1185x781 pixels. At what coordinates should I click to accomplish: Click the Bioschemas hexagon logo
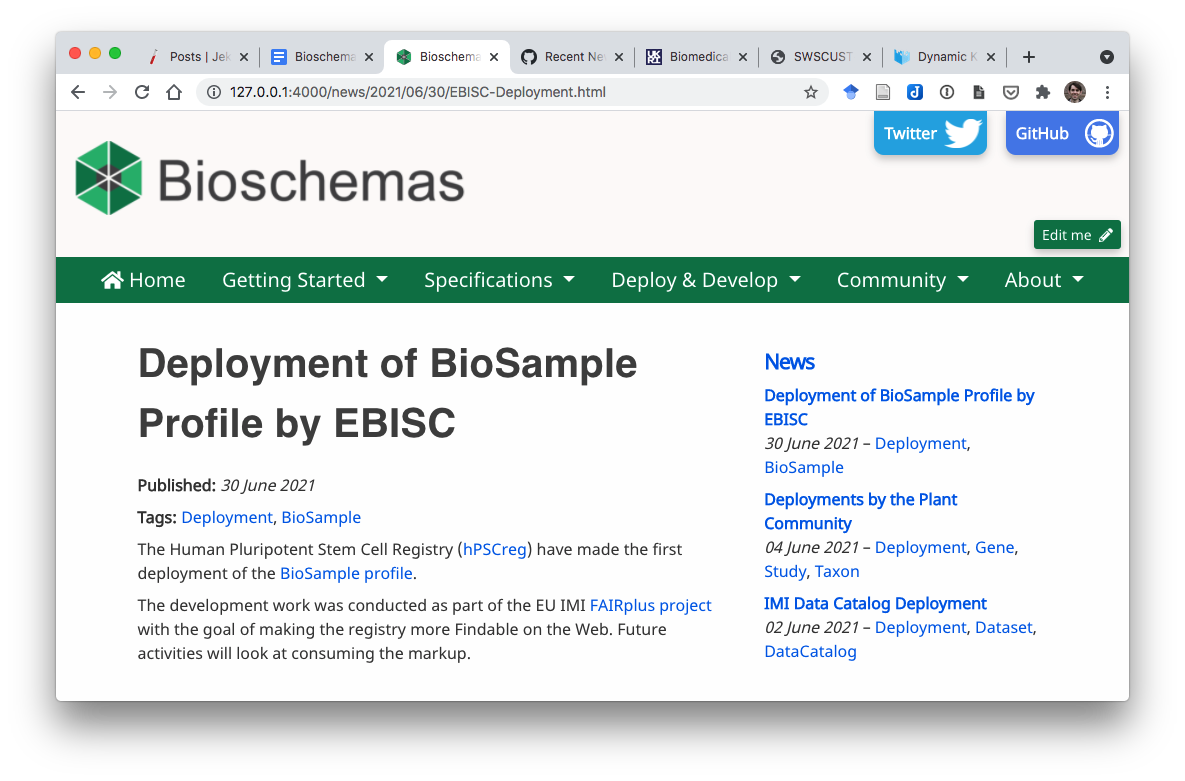(109, 178)
